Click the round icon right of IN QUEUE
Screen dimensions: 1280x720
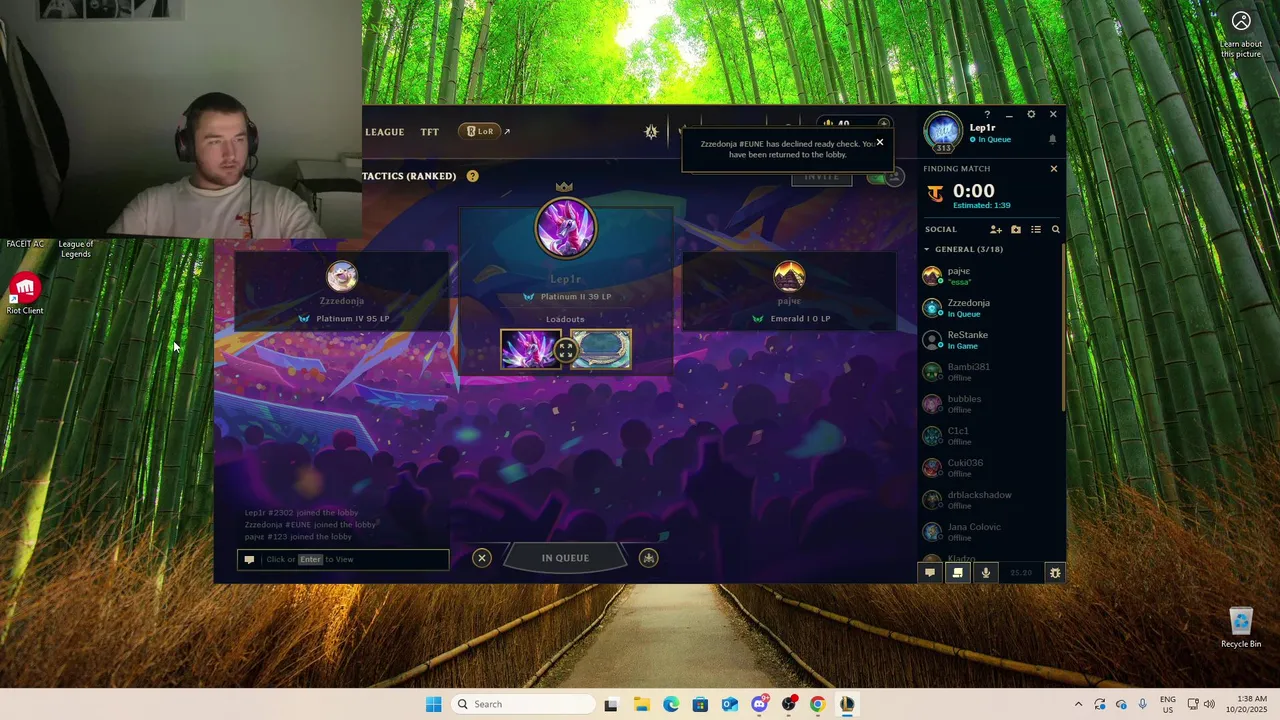click(649, 558)
